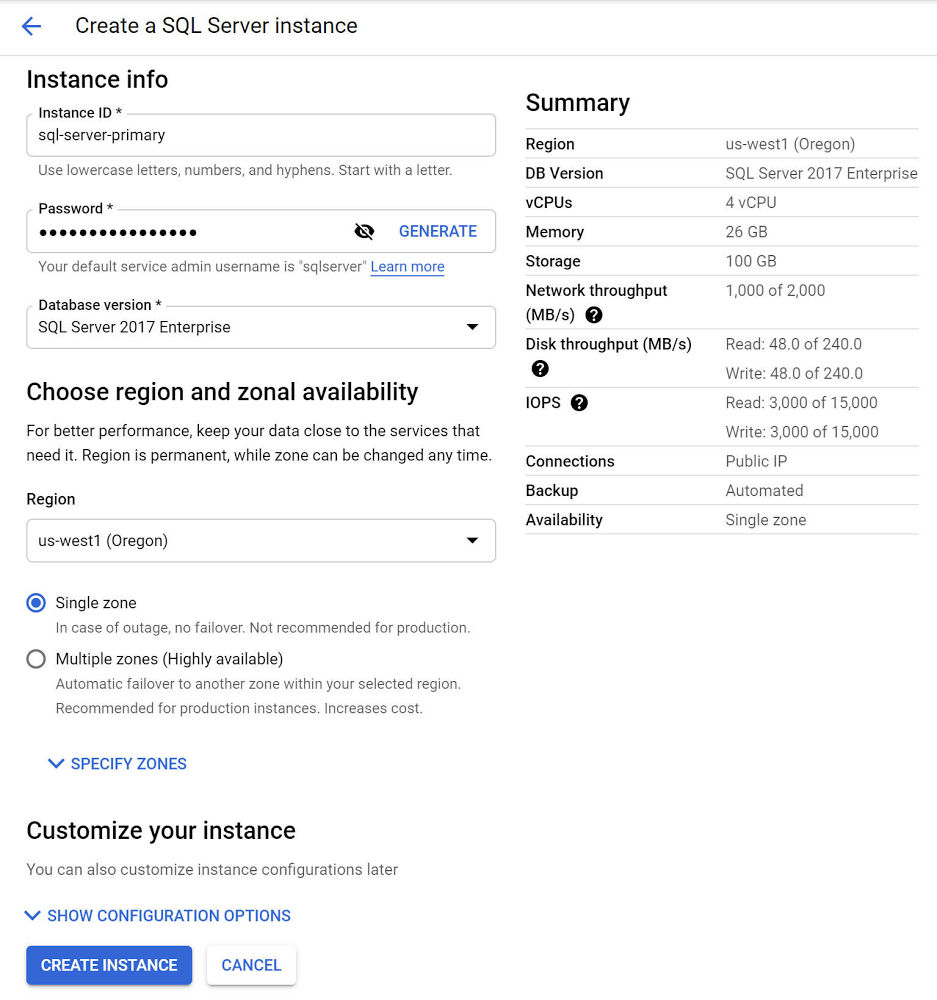Open IOPS help question mark icon

(579, 403)
